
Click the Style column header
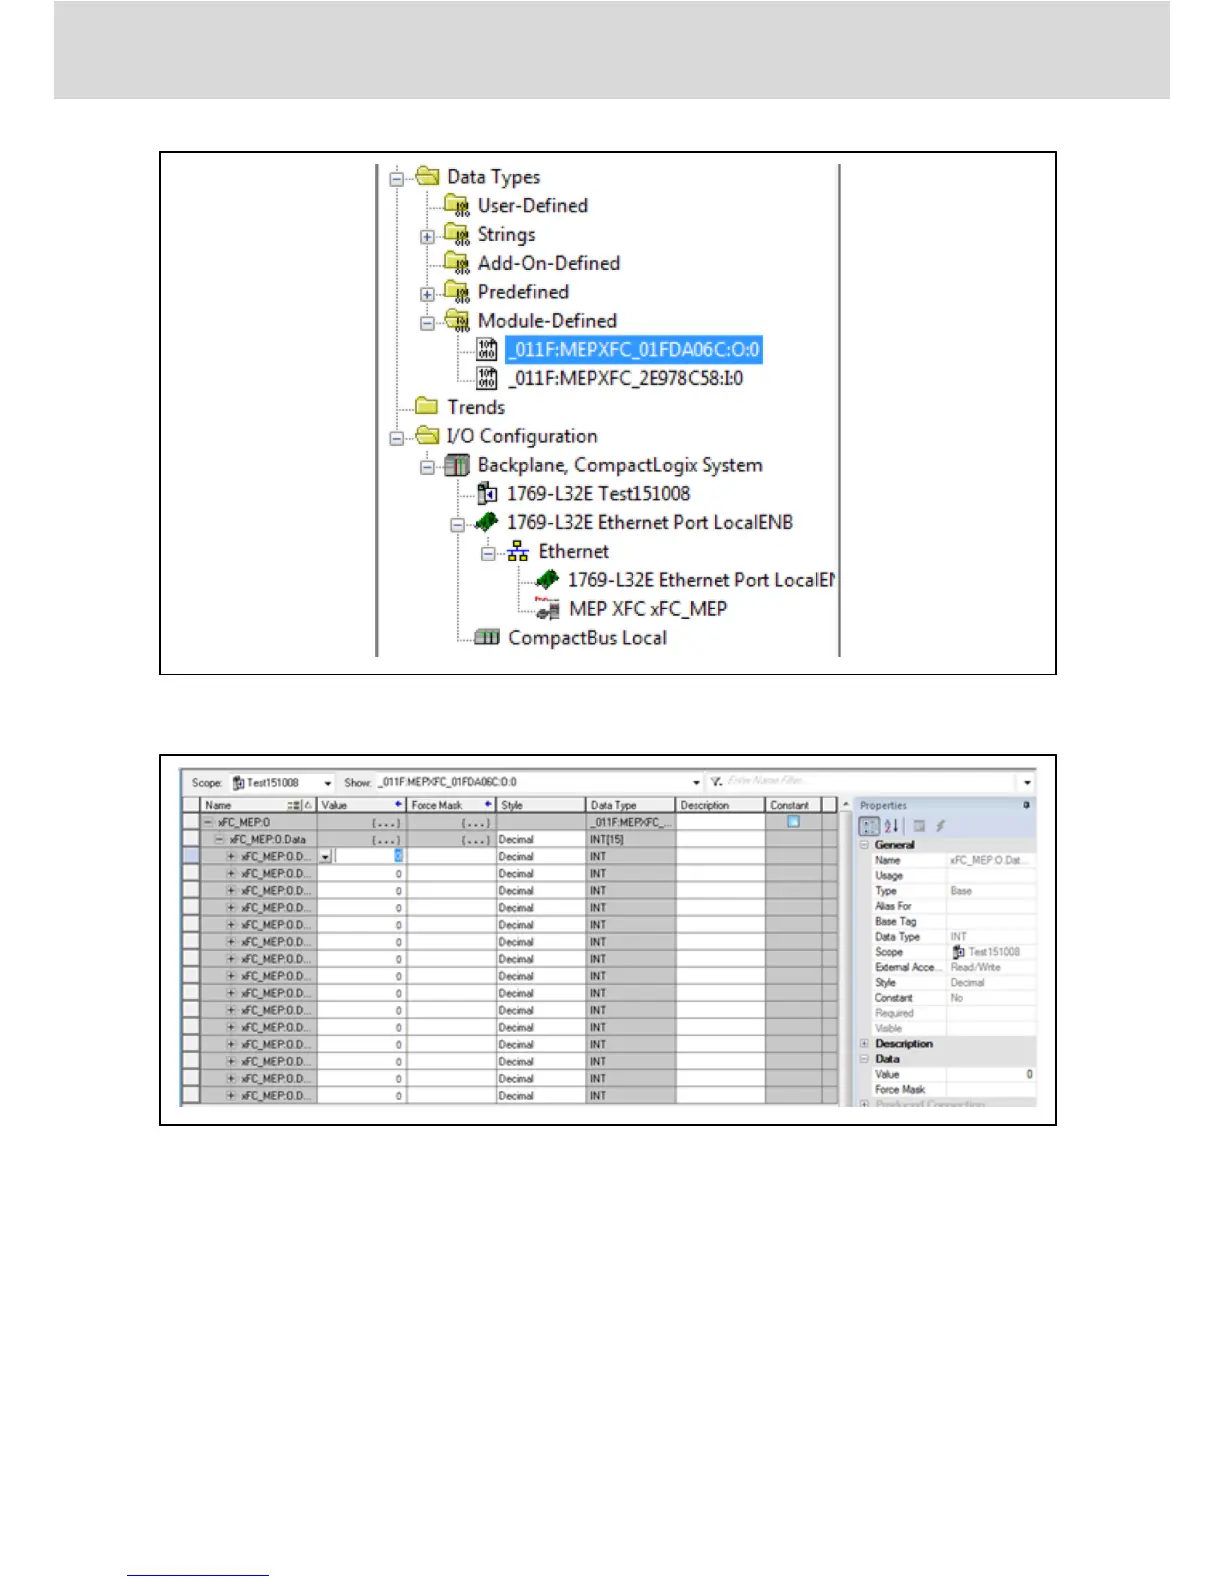click(x=541, y=805)
